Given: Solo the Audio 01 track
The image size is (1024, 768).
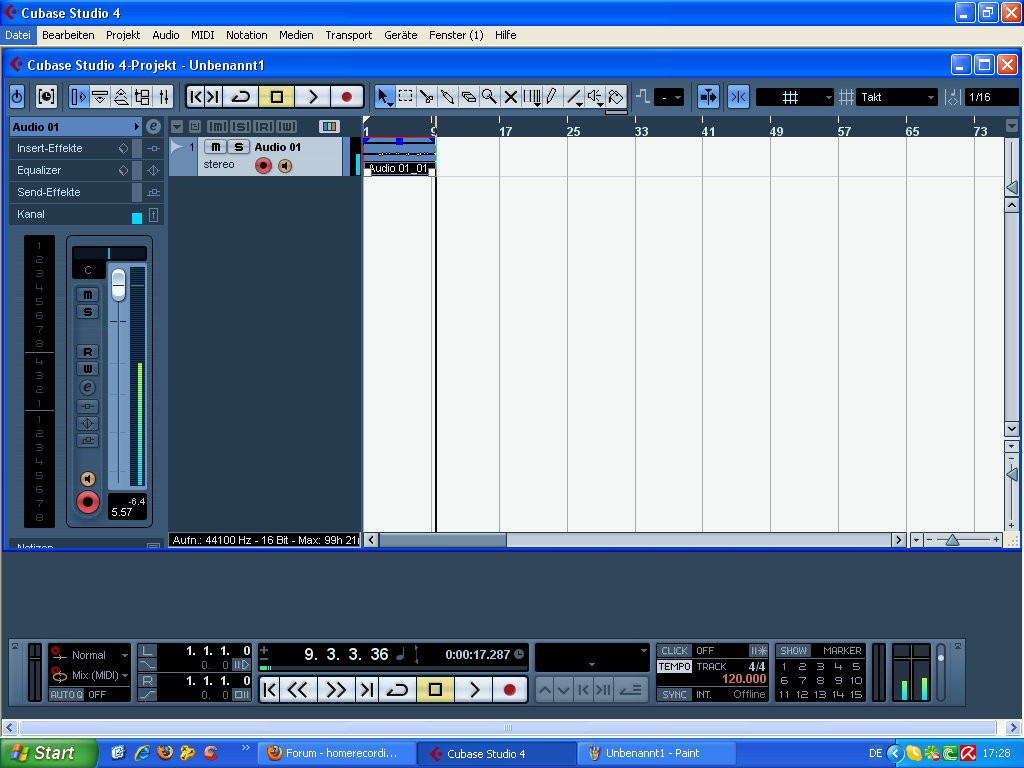Looking at the screenshot, I should (239, 147).
